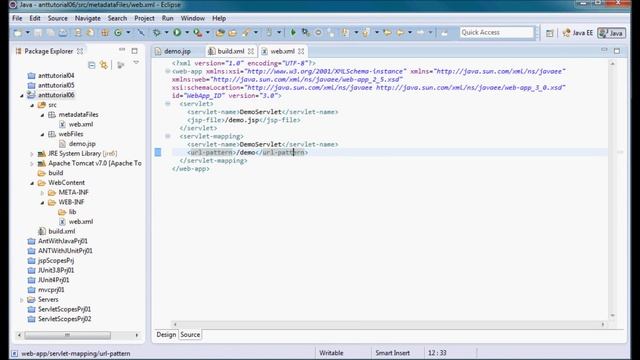Click the New file wizard icon
Screen dimensions: 640x360
coord(18,33)
